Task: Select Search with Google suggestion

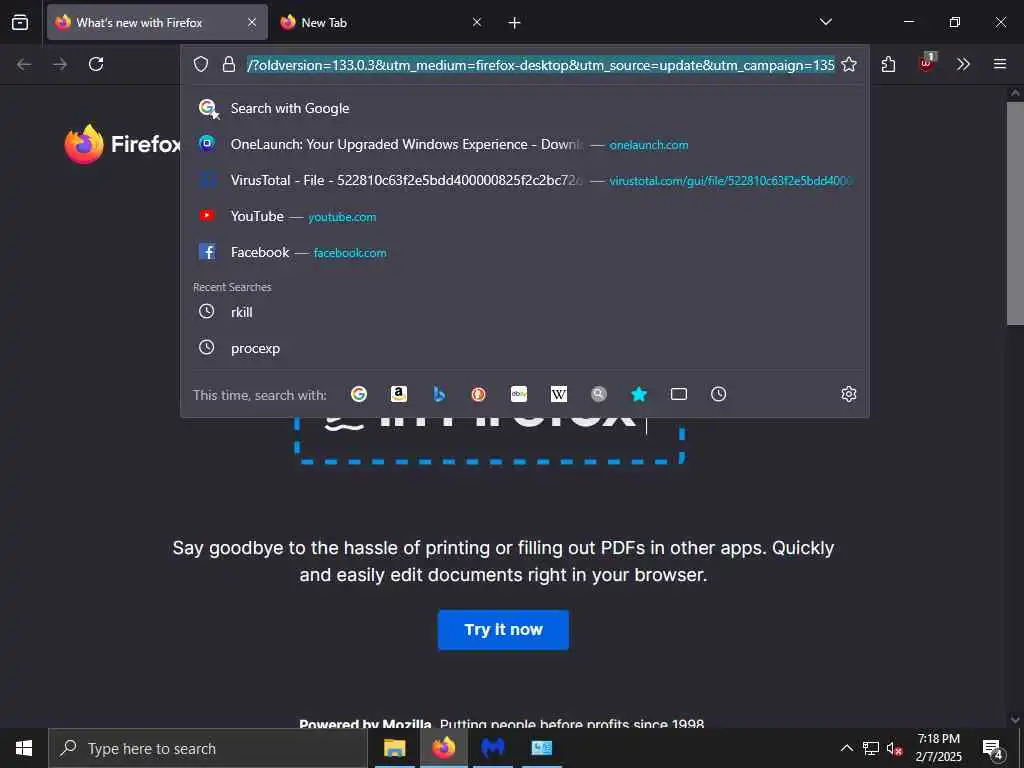Action: (524, 108)
